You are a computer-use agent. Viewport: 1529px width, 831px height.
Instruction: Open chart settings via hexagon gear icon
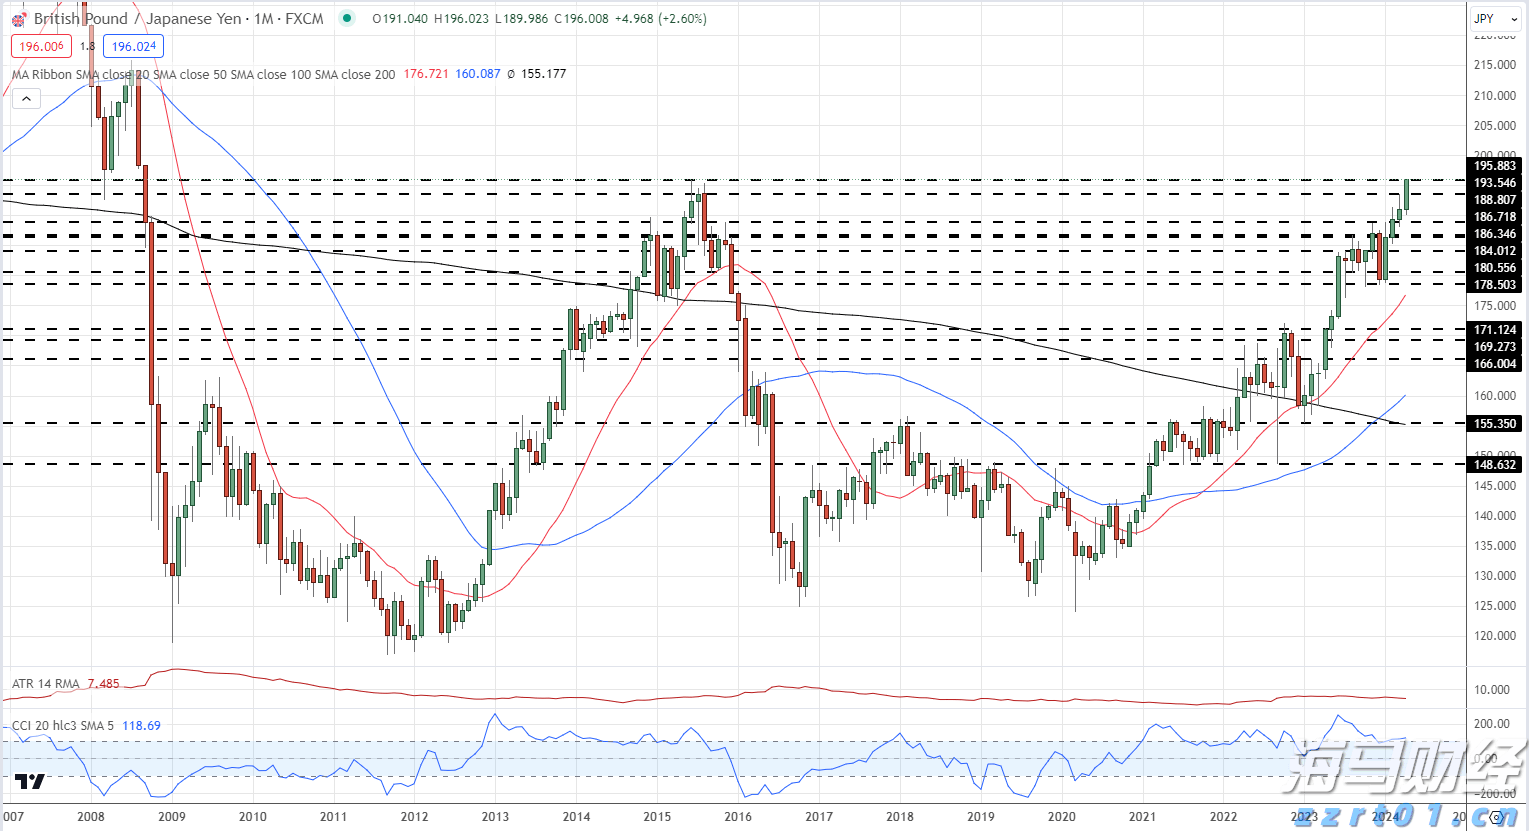1497,818
